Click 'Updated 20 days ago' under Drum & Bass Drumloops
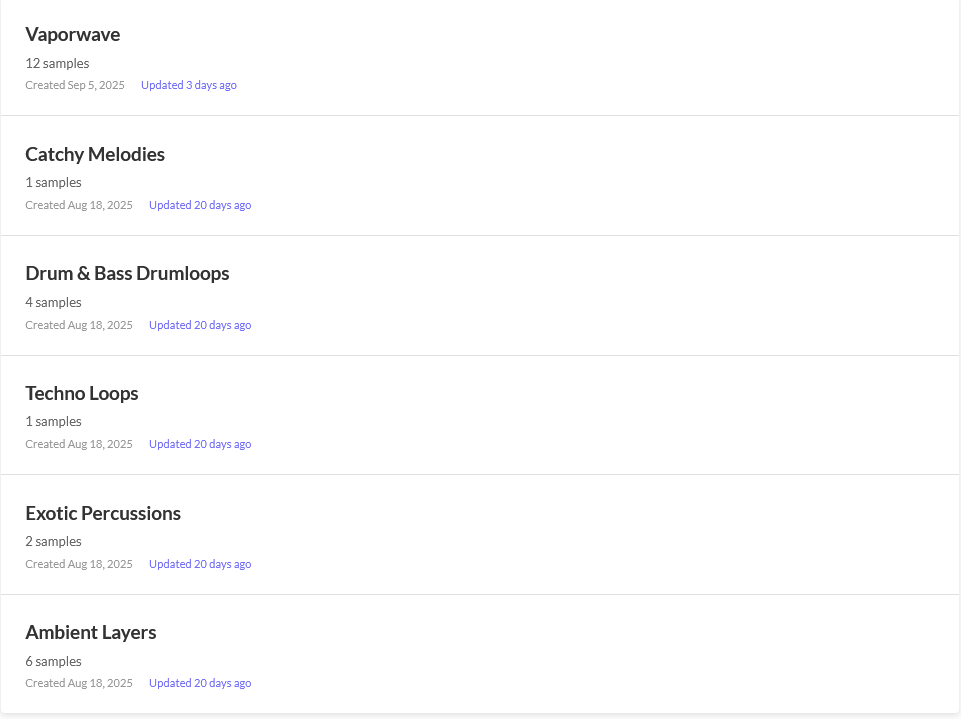Viewport: 961px width, 719px height. tap(200, 325)
